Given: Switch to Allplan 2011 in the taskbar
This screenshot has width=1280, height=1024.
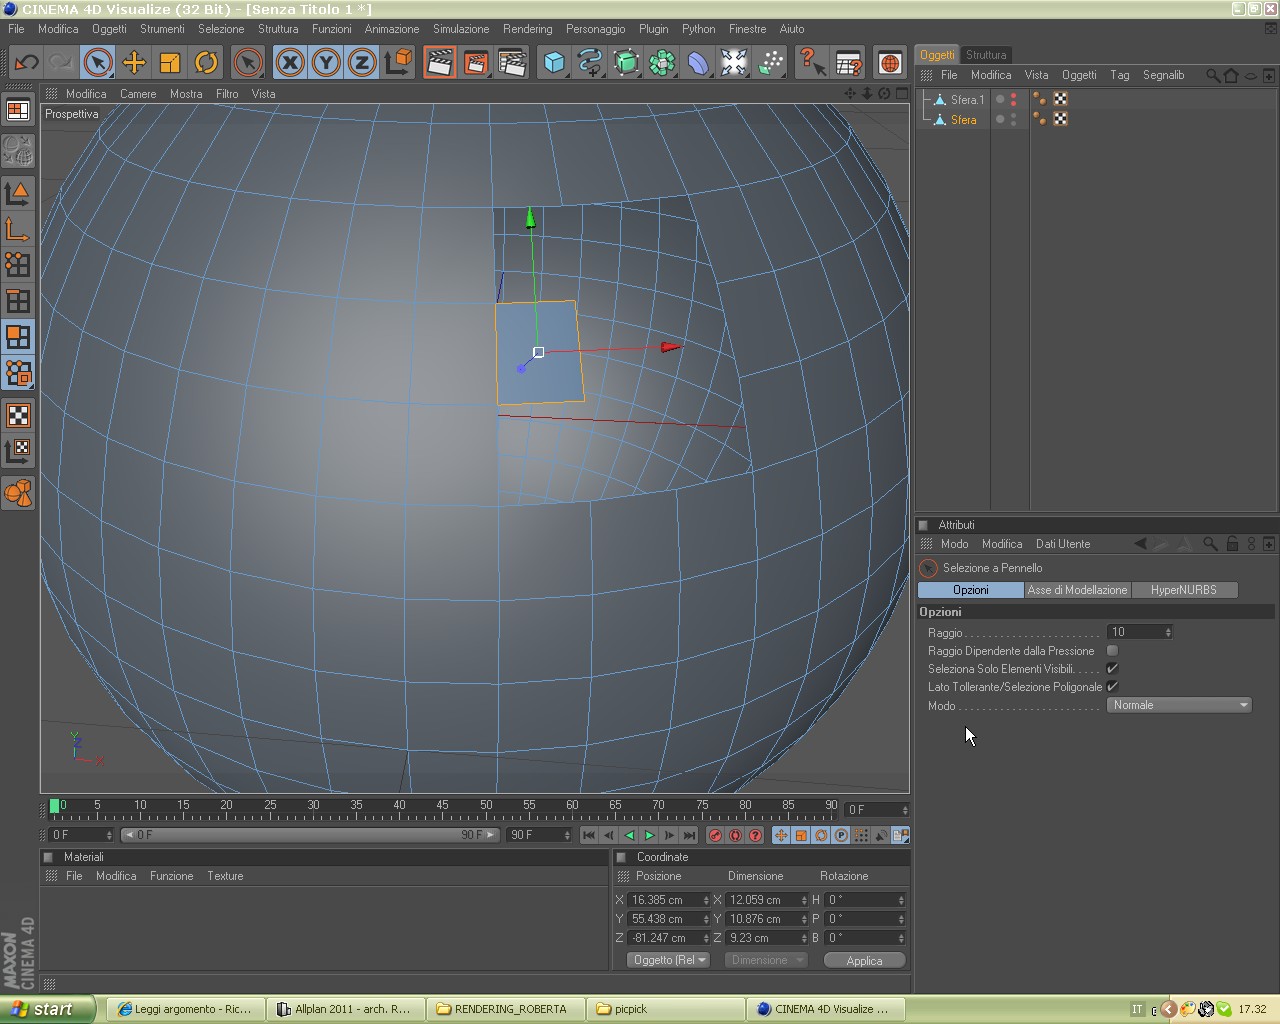Looking at the screenshot, I should pyautogui.click(x=344, y=1009).
